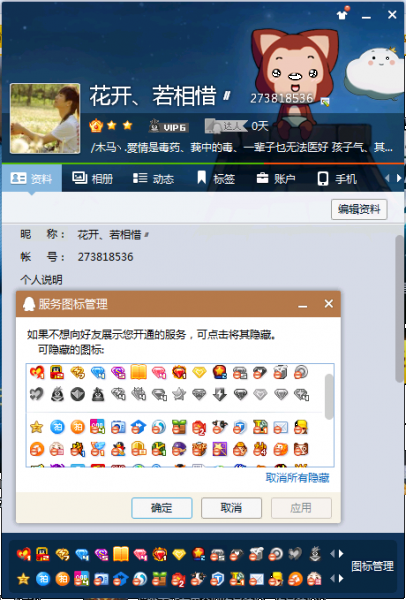Viewport: 406px width, 600px height.
Task: Confirm with the 确定 button
Action: click(x=162, y=508)
